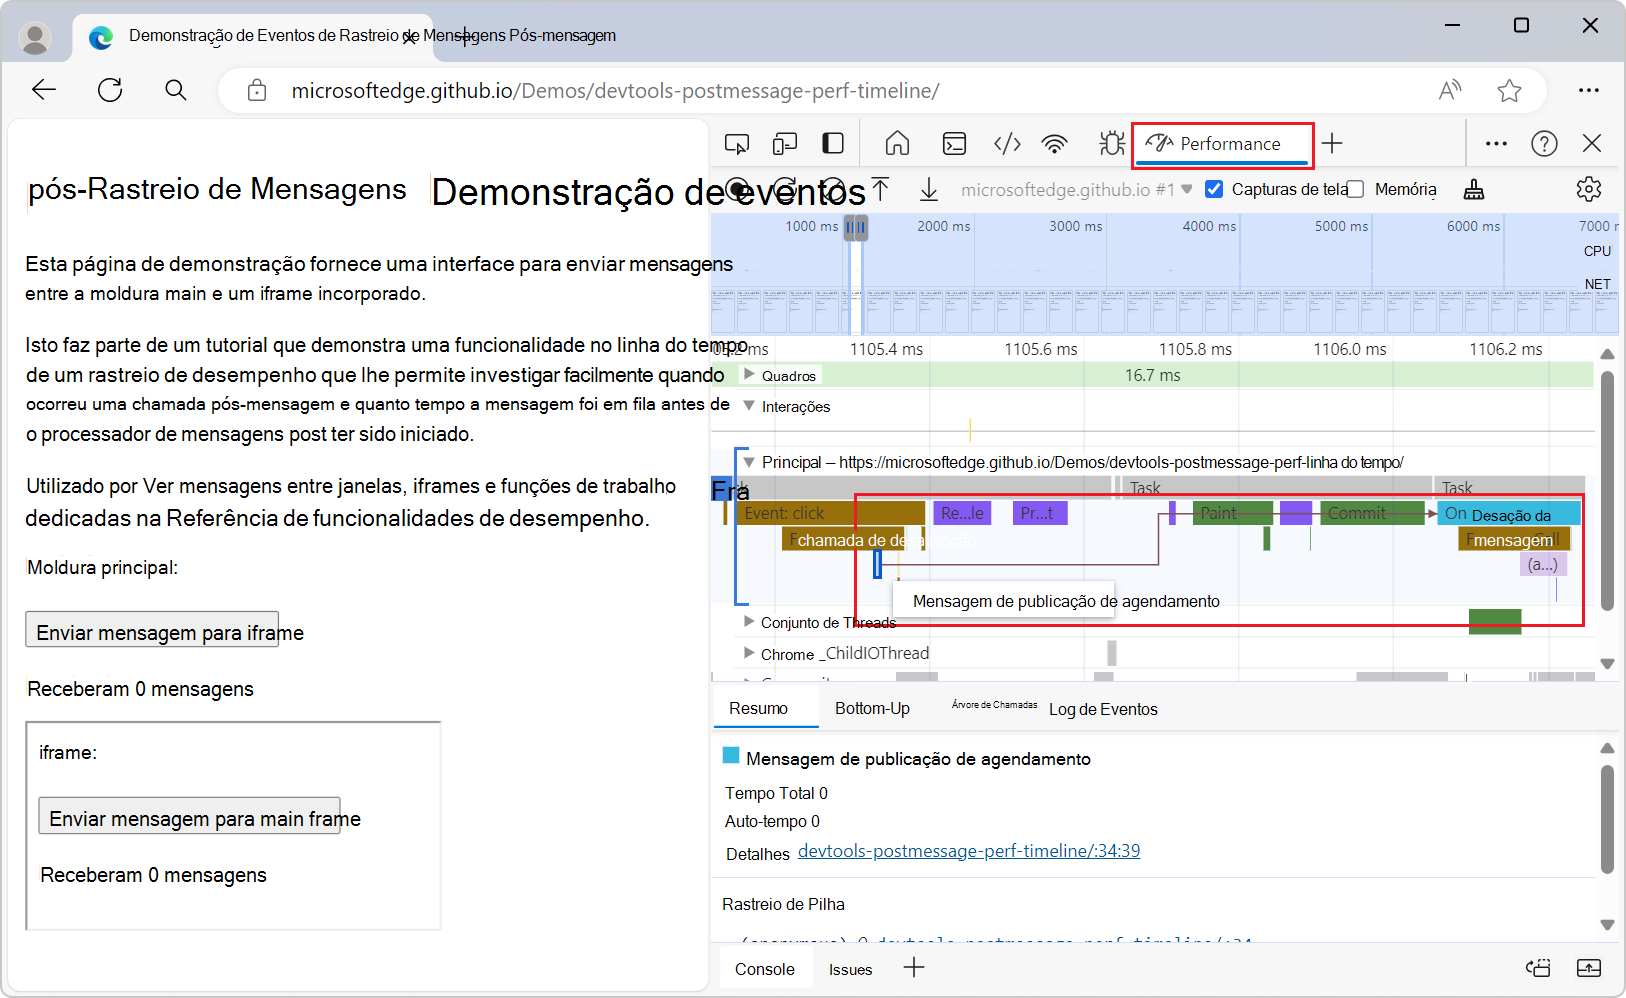Viewport: 1626px width, 998px height.
Task: Open devtools-postmessage-perf-timeline source link
Action: 968,851
